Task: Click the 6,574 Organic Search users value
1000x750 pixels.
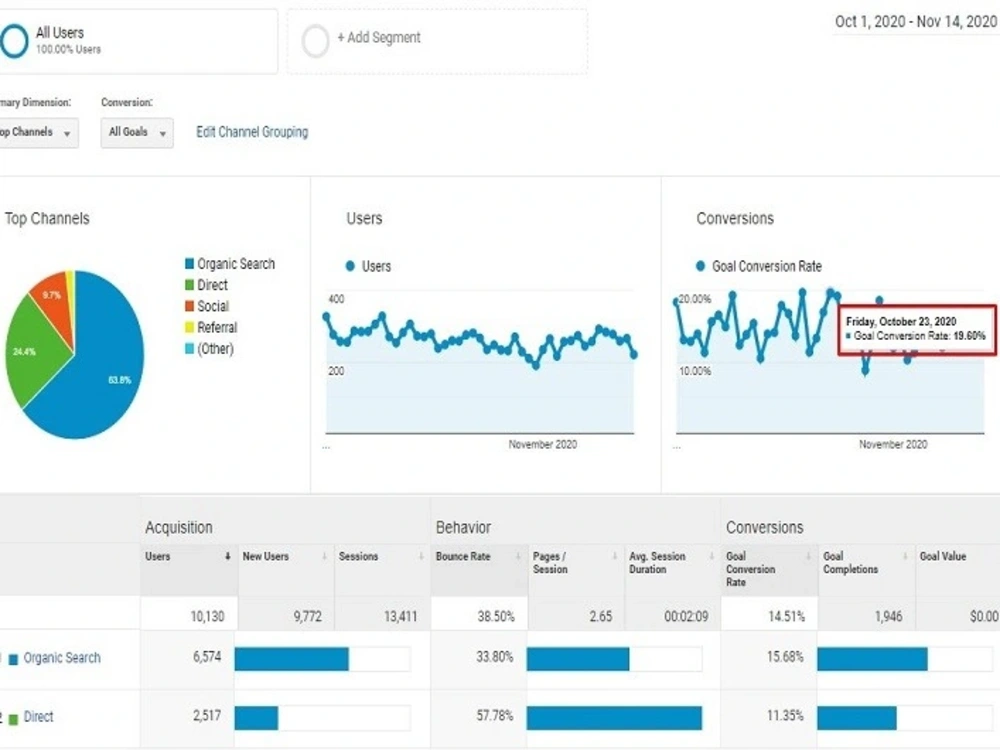Action: point(207,656)
